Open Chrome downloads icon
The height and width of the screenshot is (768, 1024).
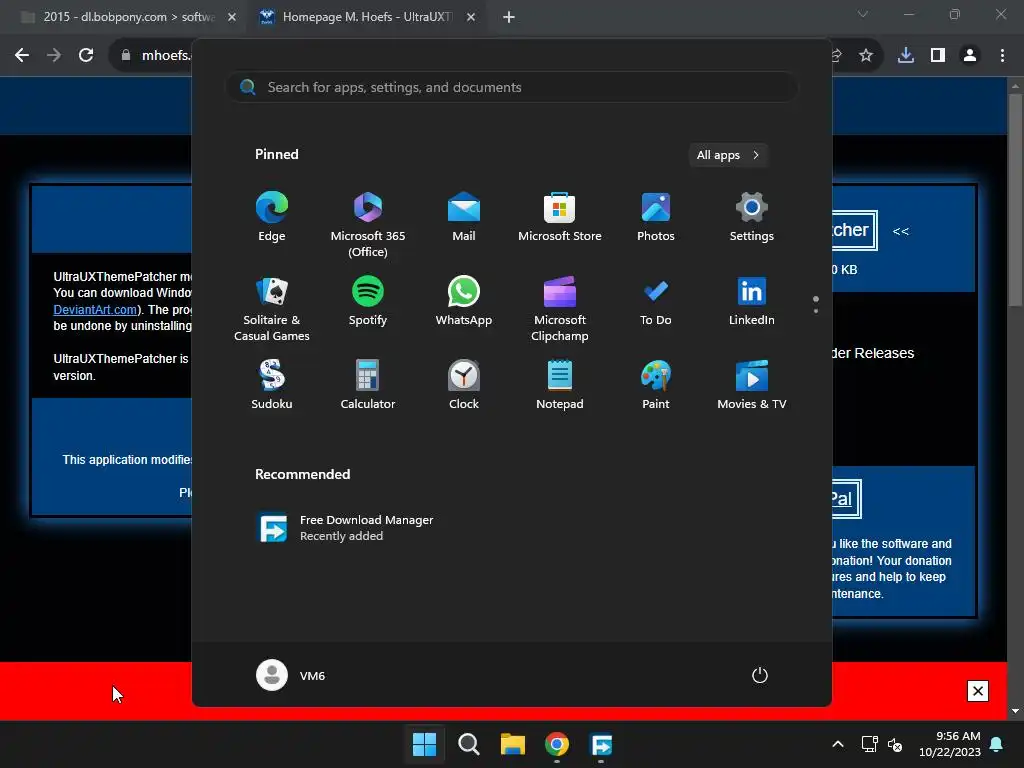(906, 56)
